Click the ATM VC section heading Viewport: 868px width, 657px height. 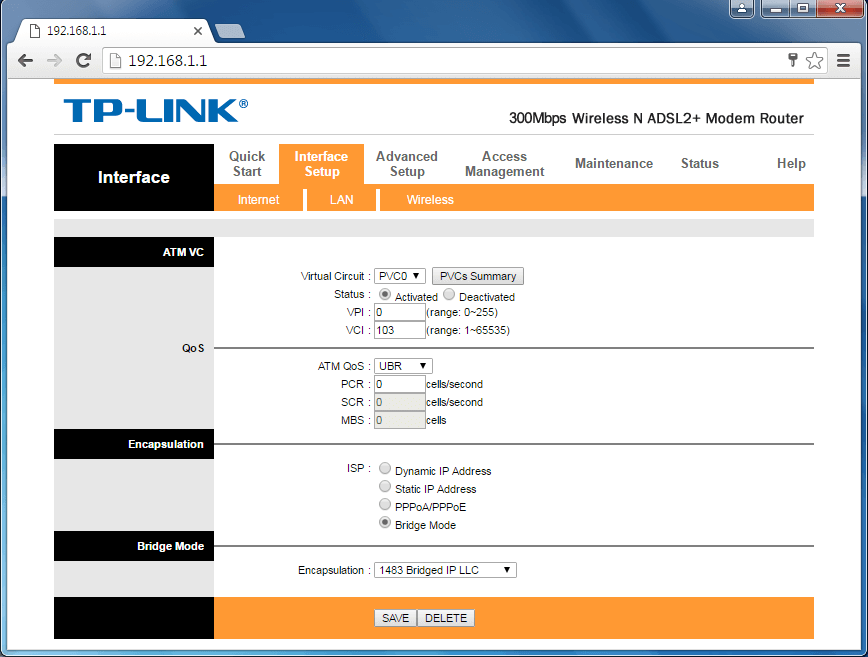click(183, 252)
